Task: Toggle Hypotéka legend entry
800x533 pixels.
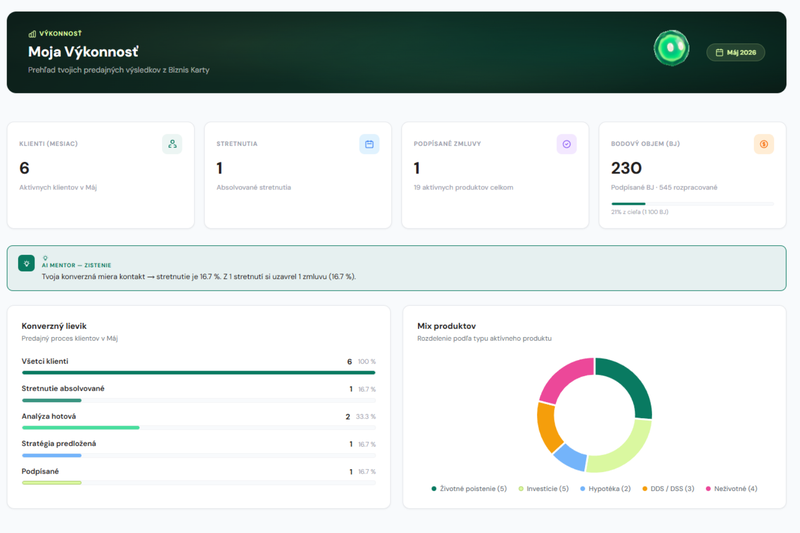Action: (x=605, y=489)
